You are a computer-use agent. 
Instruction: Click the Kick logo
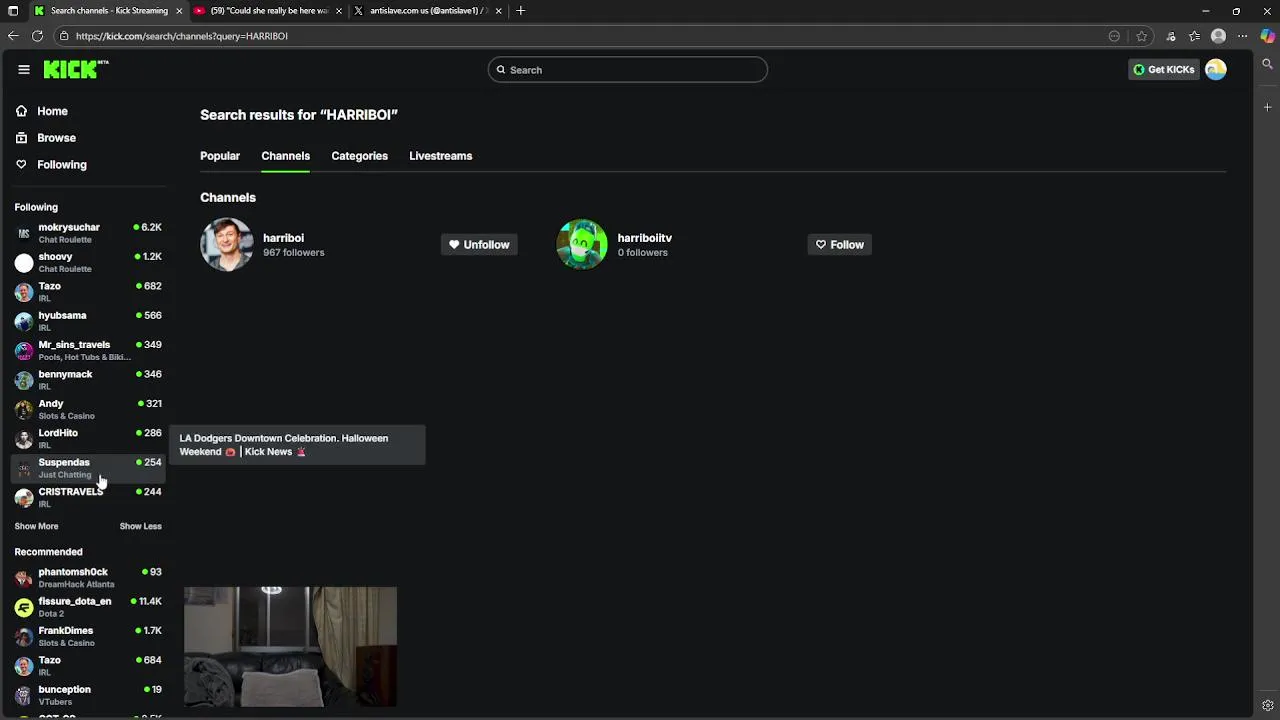tap(76, 69)
